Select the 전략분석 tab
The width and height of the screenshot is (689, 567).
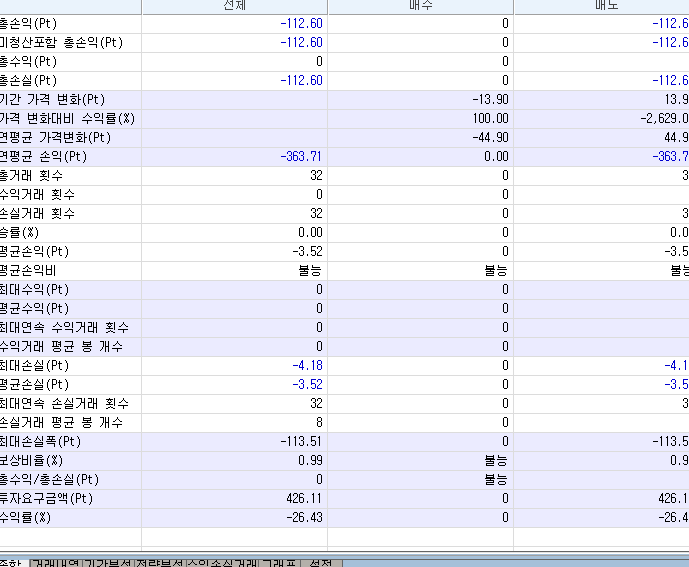pyautogui.click(x=160, y=562)
